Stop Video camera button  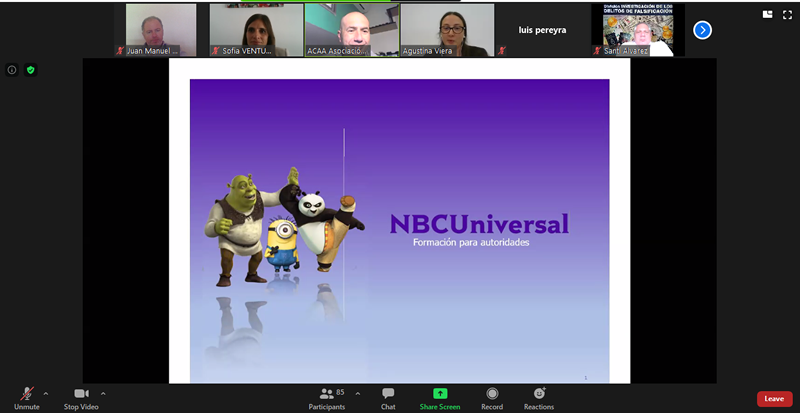pos(81,398)
